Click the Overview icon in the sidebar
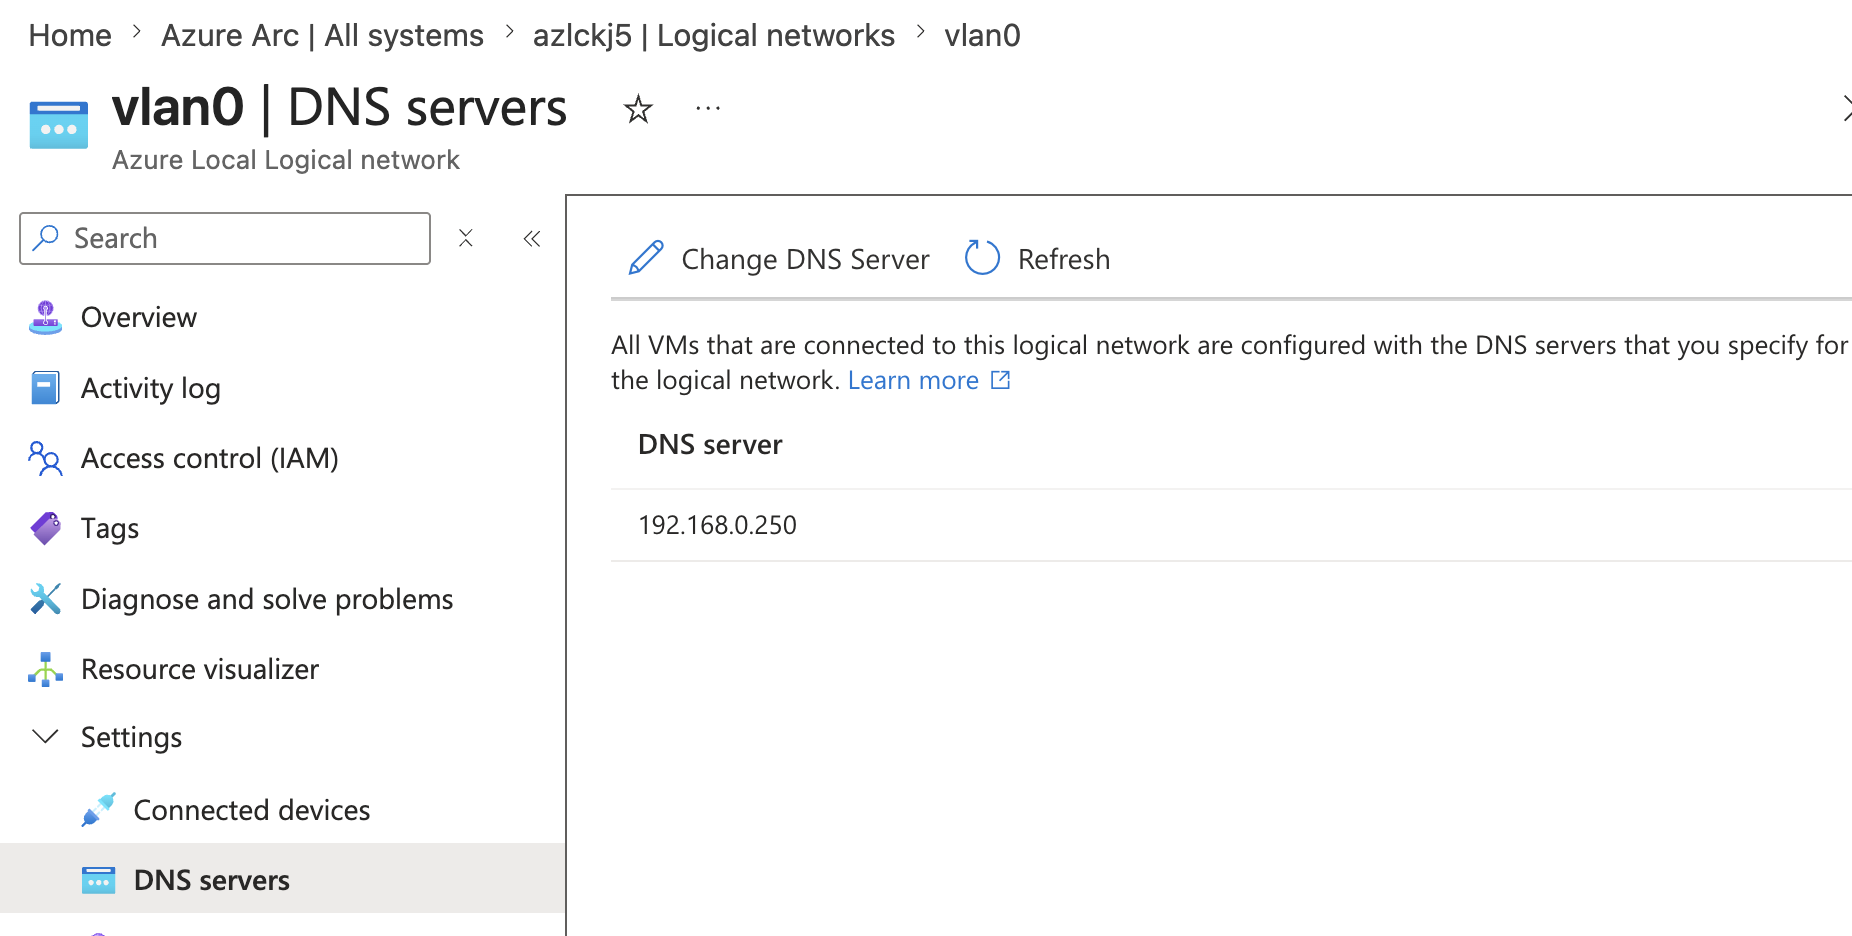Screen dimensions: 1852x936 tap(45, 317)
